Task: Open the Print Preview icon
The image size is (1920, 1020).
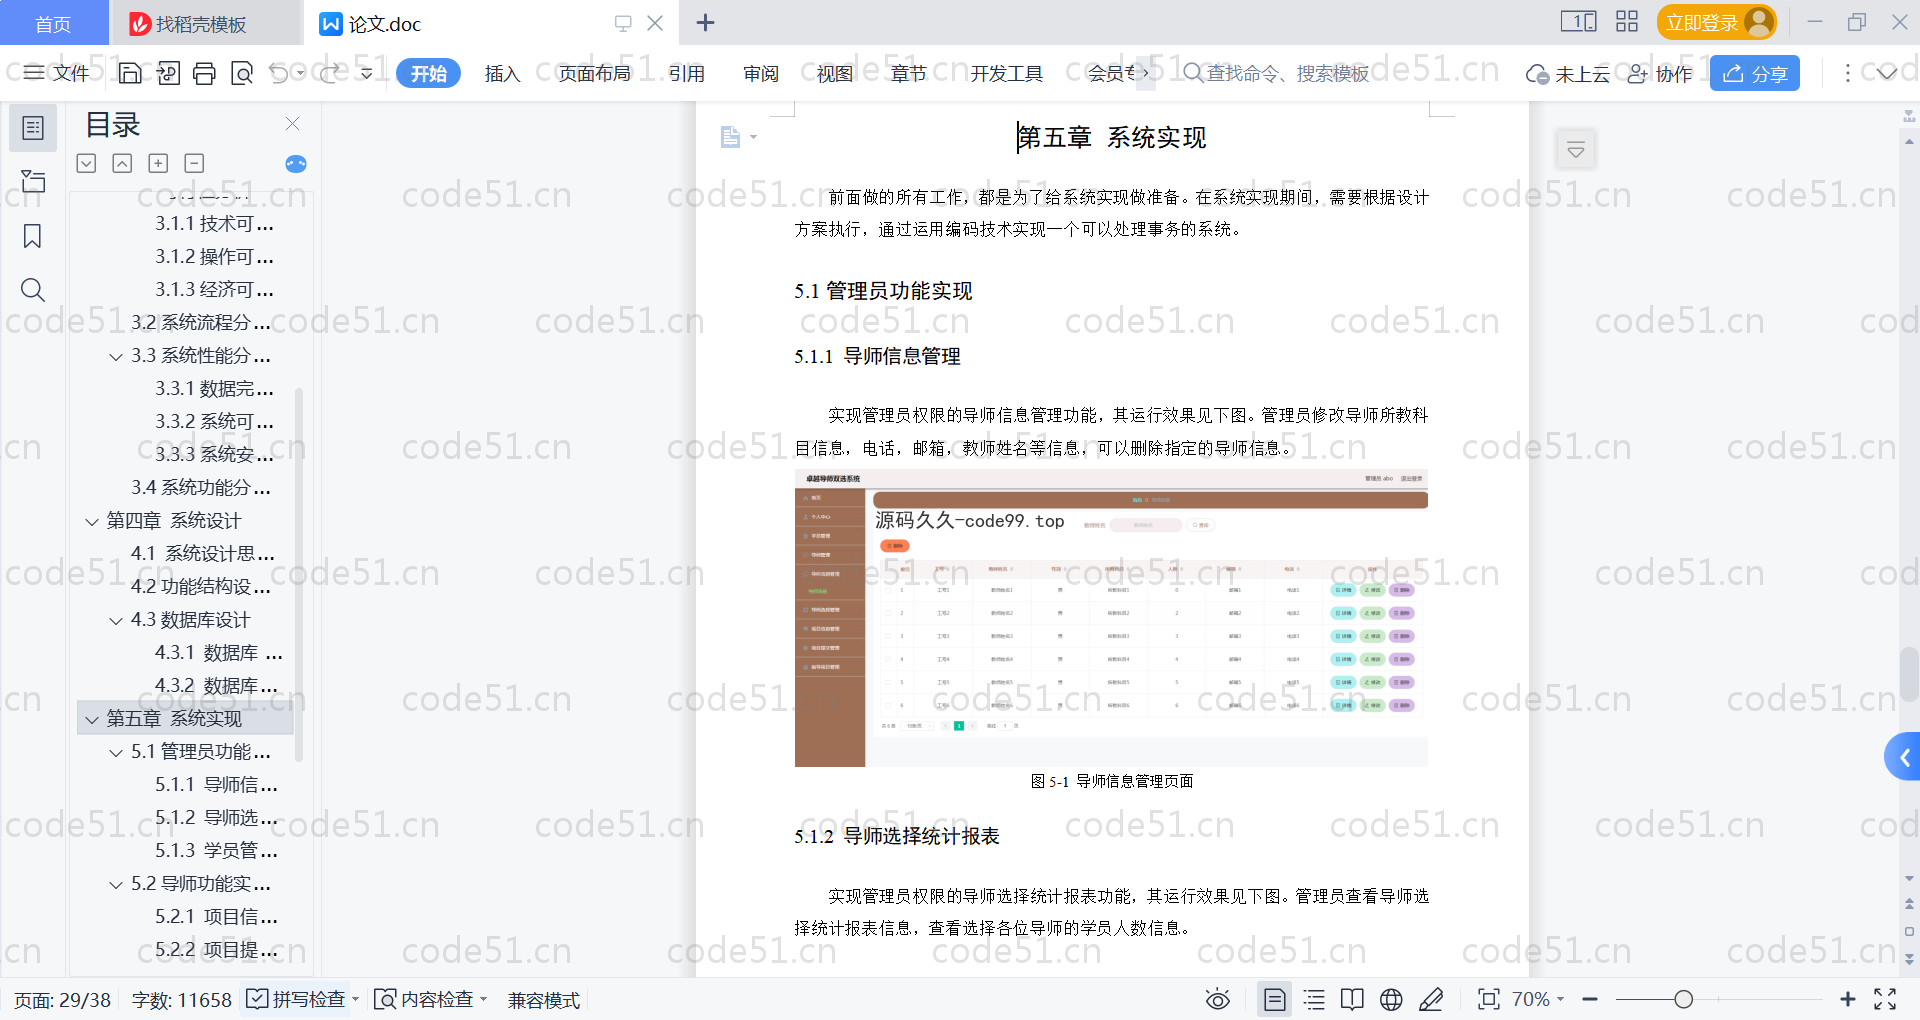Action: tap(241, 73)
